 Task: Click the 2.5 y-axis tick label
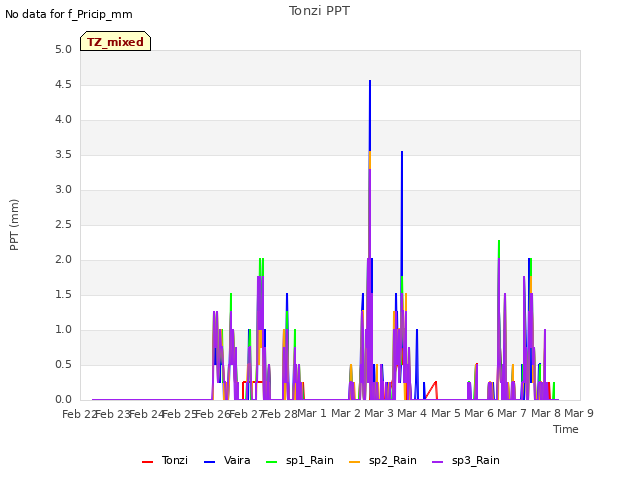click(63, 225)
